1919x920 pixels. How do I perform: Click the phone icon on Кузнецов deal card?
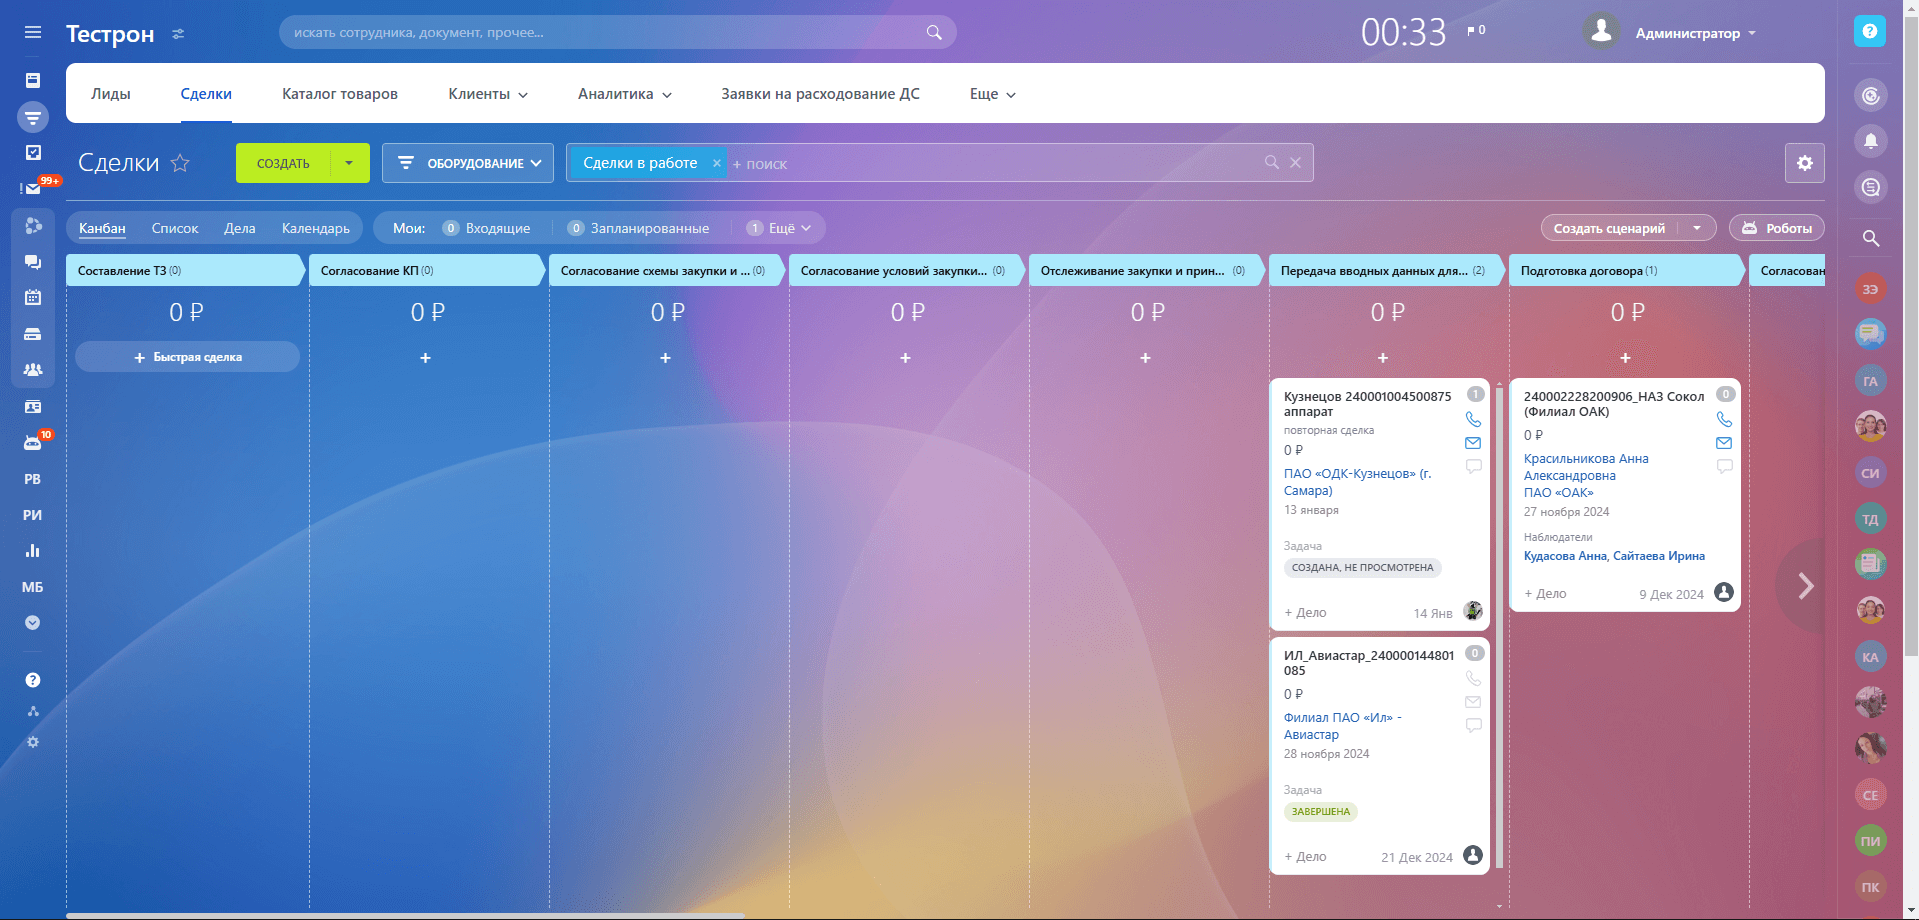pyautogui.click(x=1473, y=420)
